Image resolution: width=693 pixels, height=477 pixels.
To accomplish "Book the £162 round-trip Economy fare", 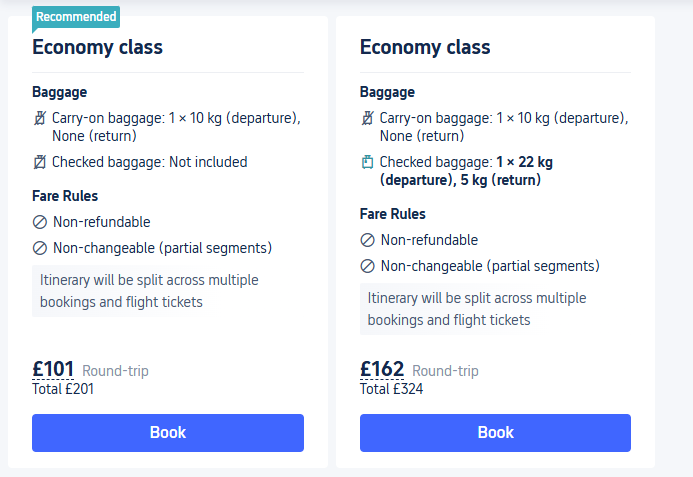I will [x=495, y=433].
